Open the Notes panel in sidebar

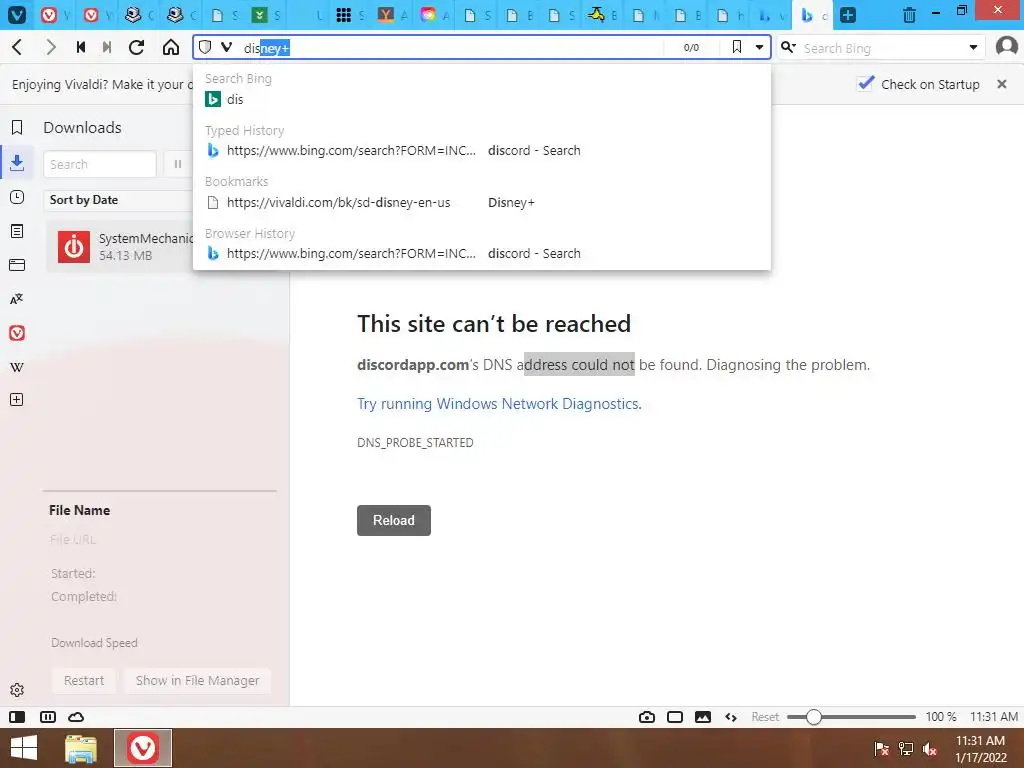pos(17,231)
